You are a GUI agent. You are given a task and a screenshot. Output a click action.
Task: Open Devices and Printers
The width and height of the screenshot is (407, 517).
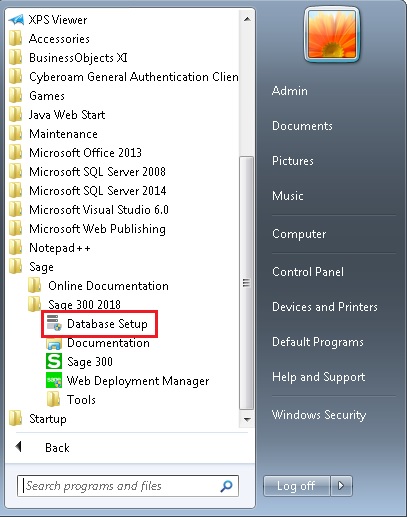point(325,307)
